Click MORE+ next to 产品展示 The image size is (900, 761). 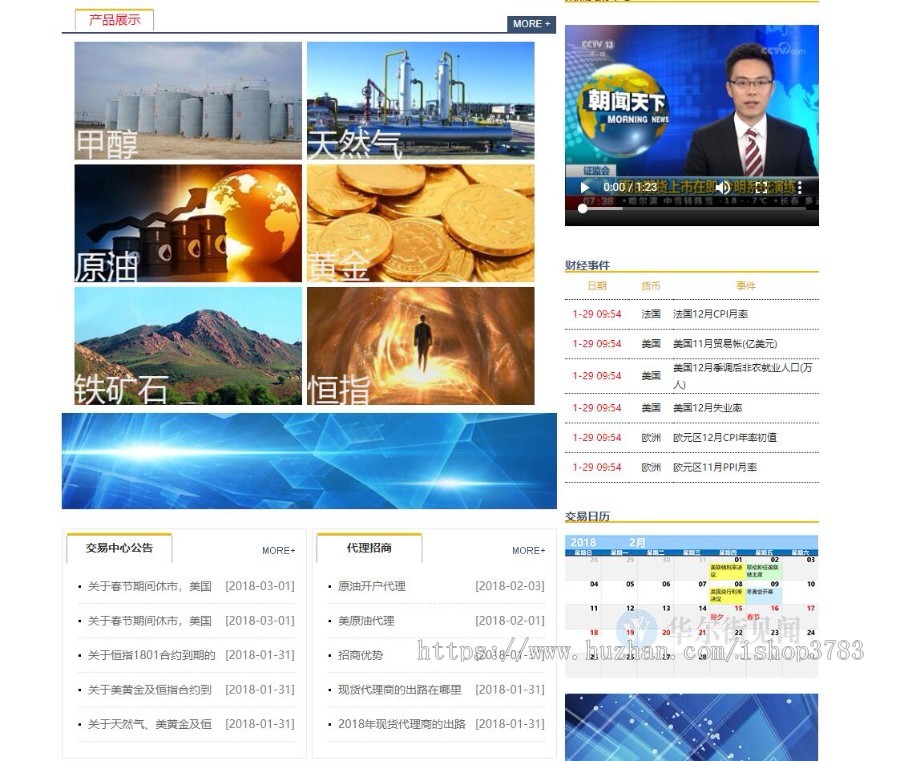click(531, 23)
